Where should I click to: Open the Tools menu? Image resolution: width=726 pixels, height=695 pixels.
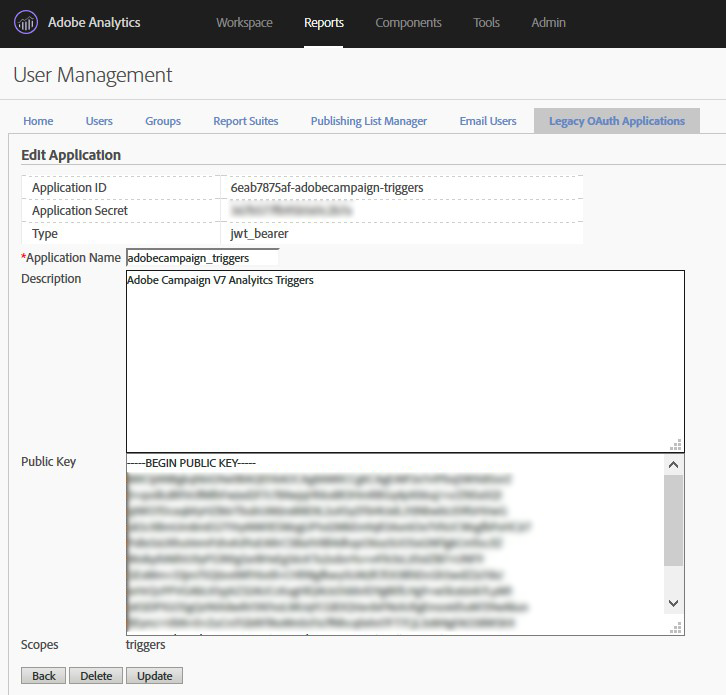[486, 23]
